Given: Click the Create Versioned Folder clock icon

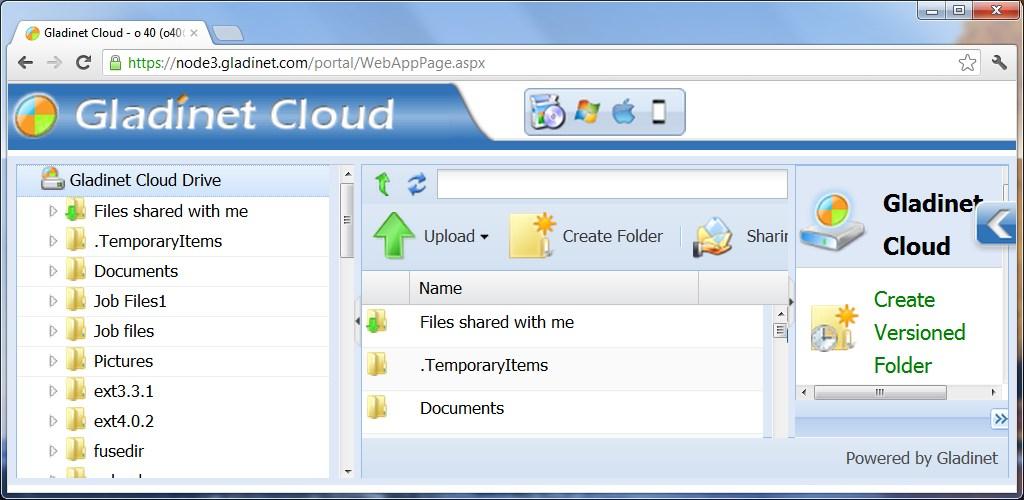Looking at the screenshot, I should (835, 328).
